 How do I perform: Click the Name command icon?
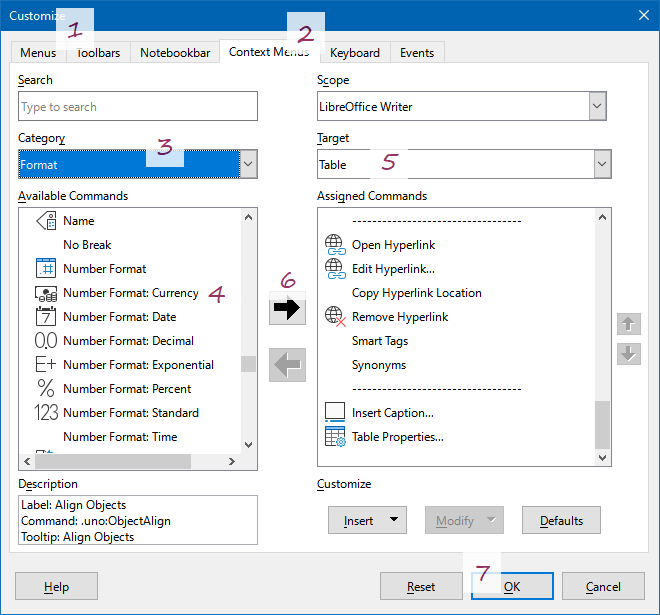tap(46, 221)
